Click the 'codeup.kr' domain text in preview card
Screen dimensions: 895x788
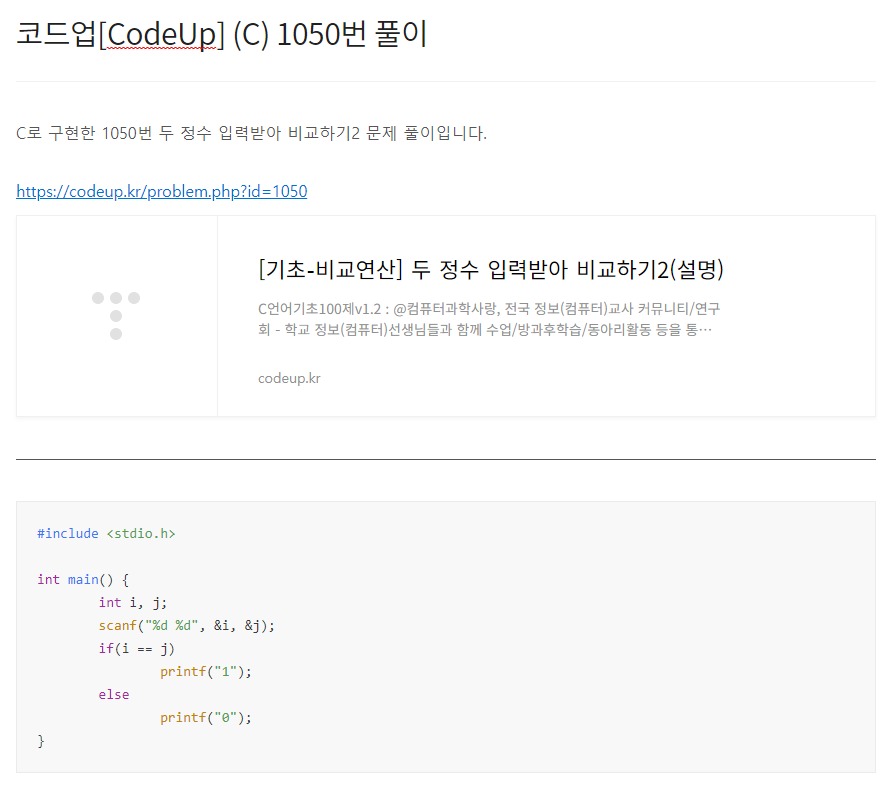pos(289,378)
